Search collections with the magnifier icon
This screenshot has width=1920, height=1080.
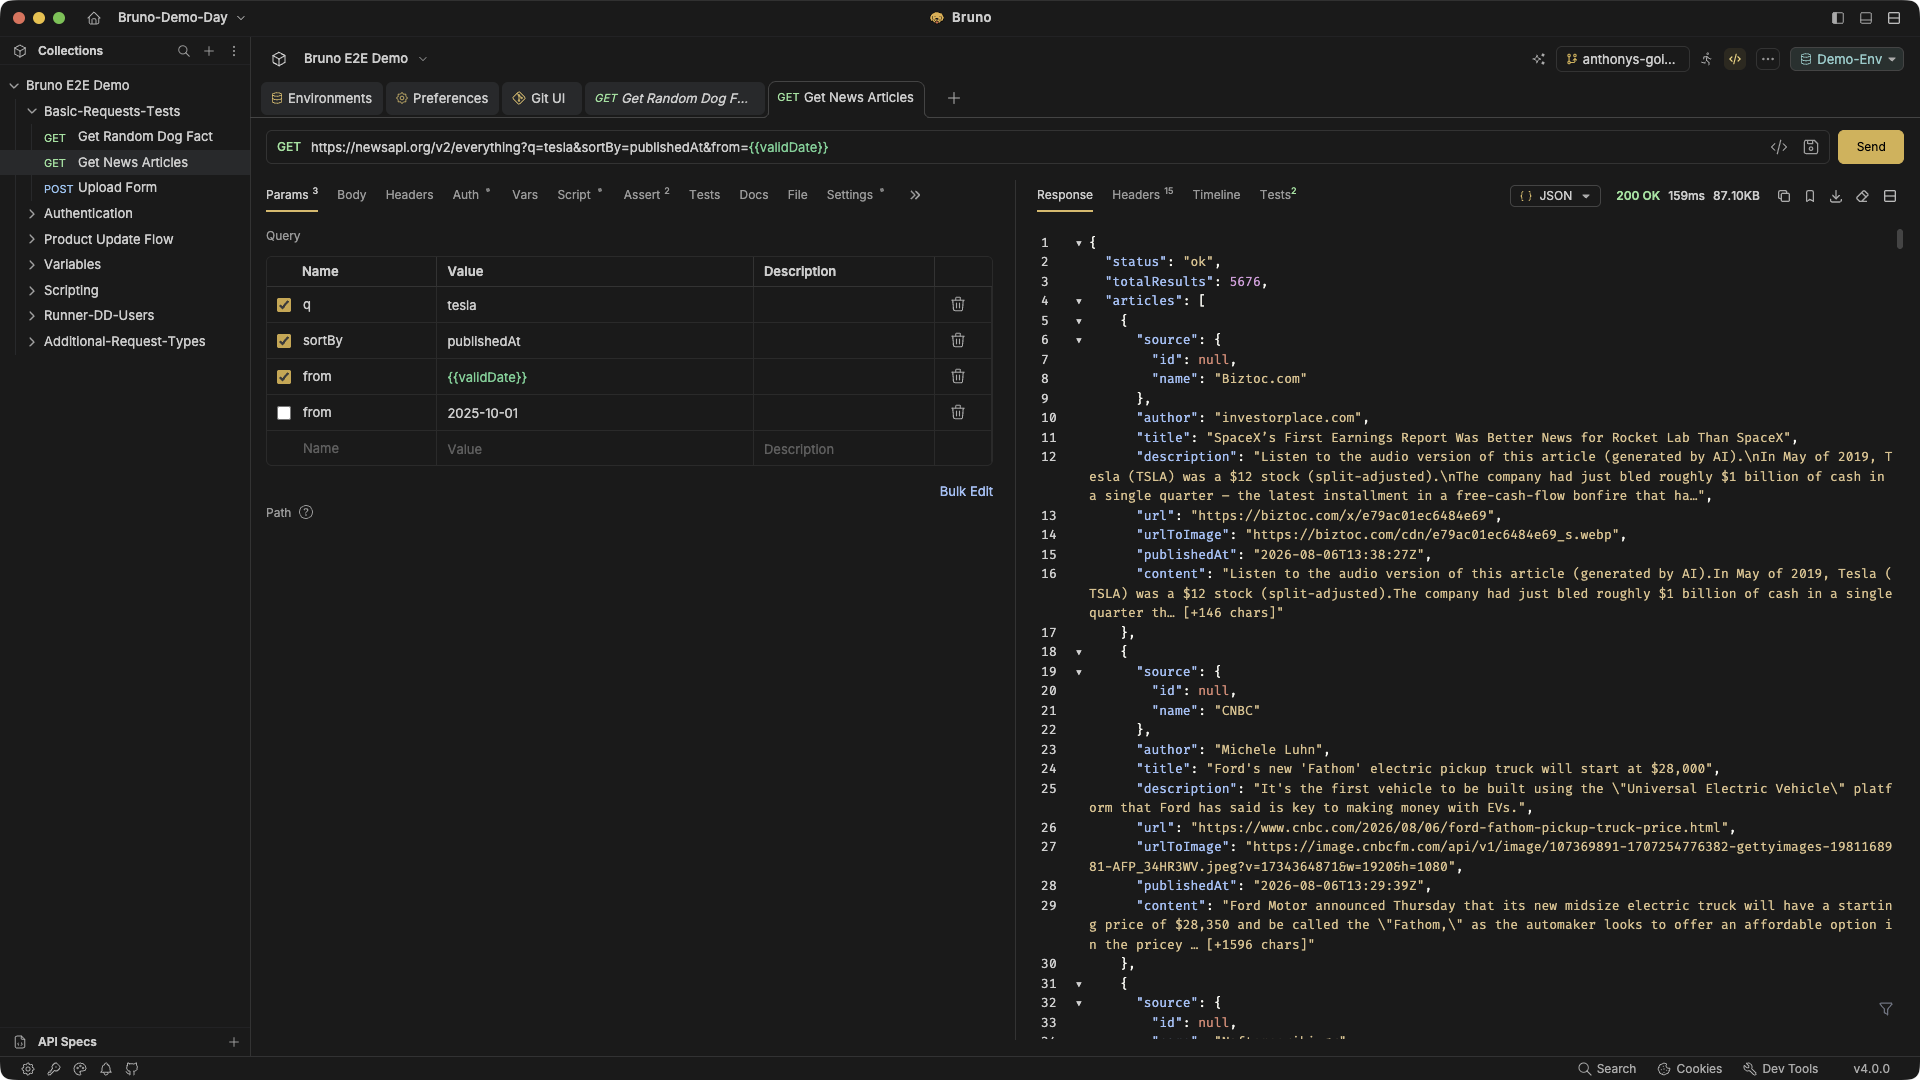[x=184, y=51]
